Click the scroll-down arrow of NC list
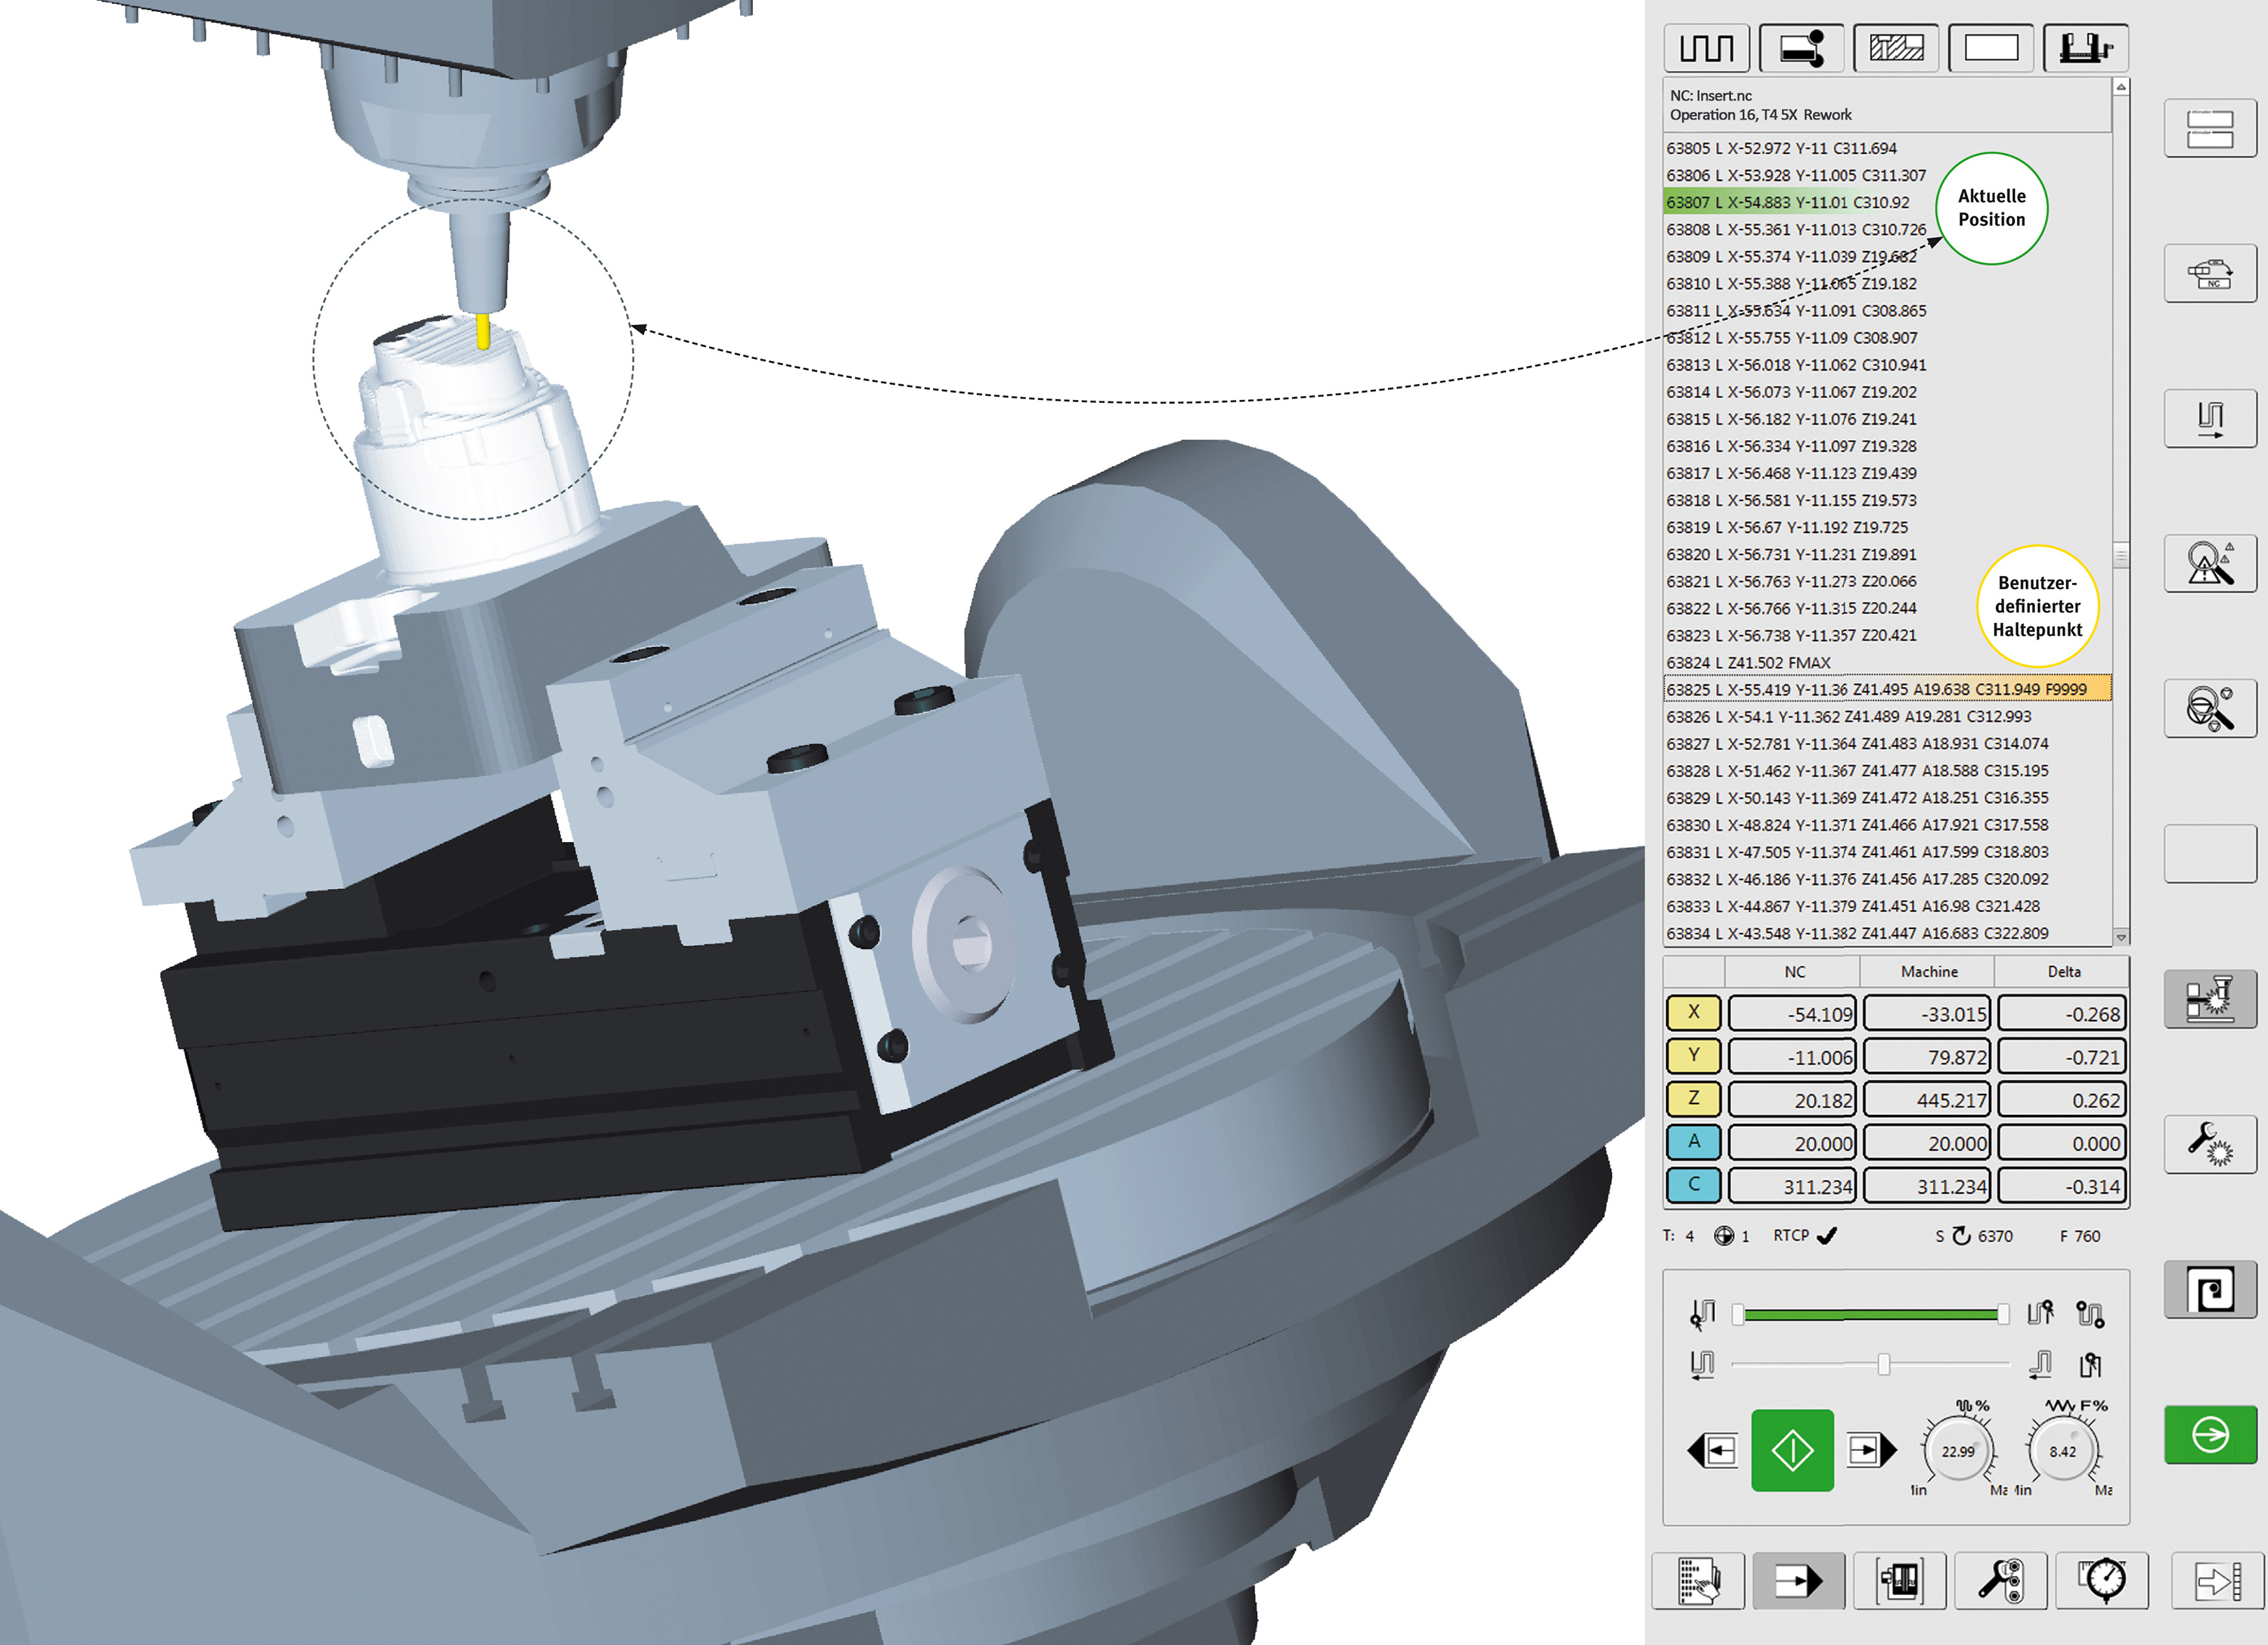Viewport: 2268px width, 1645px height. point(2120,937)
